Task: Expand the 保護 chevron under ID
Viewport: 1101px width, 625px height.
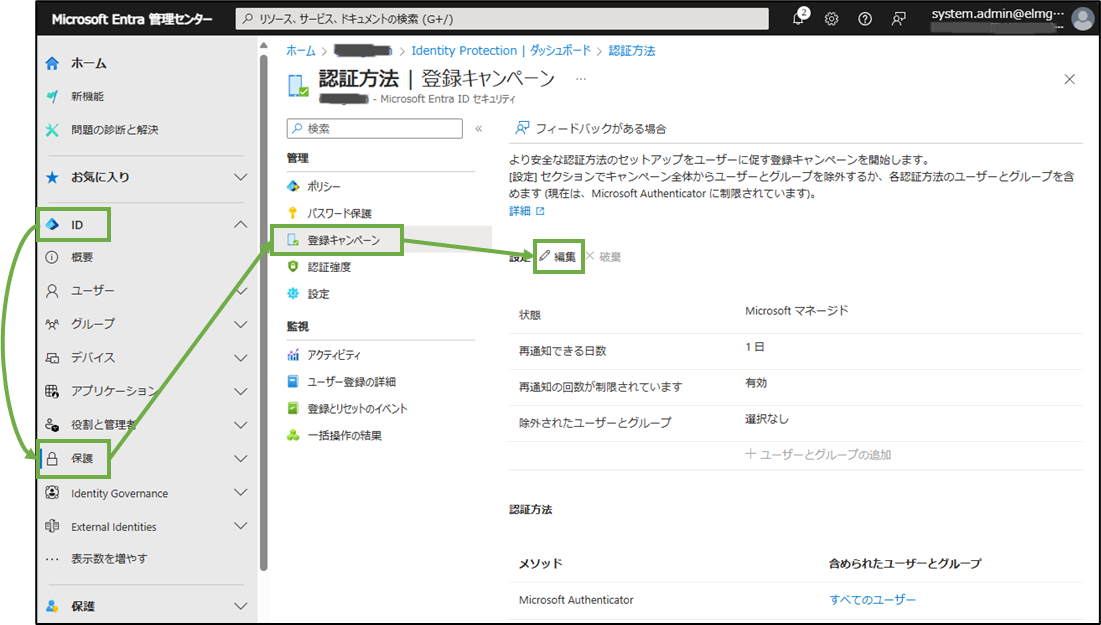Action: [x=240, y=459]
